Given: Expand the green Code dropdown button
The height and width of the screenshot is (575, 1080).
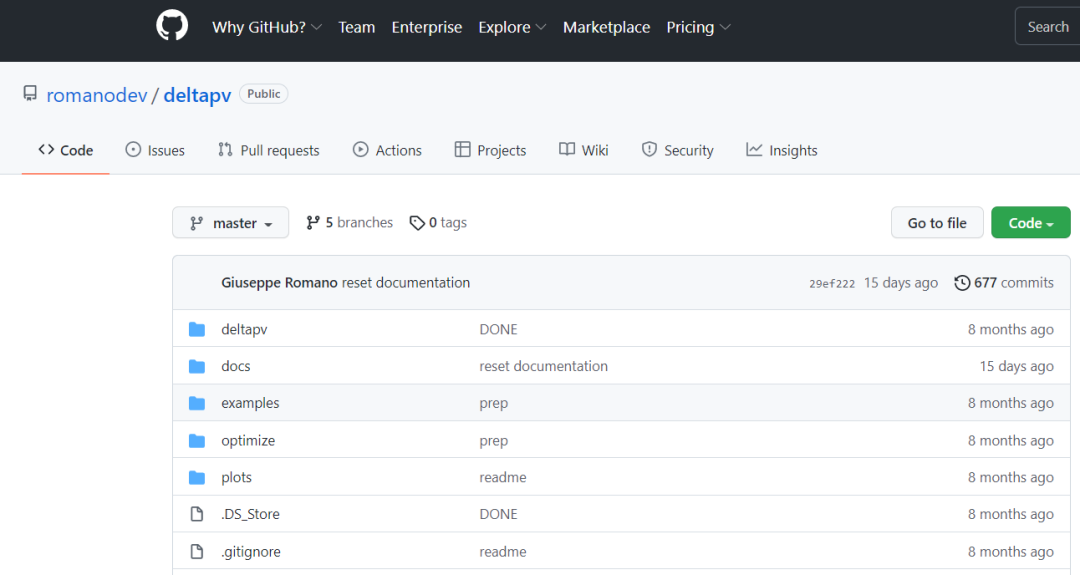Looking at the screenshot, I should click(x=1030, y=223).
